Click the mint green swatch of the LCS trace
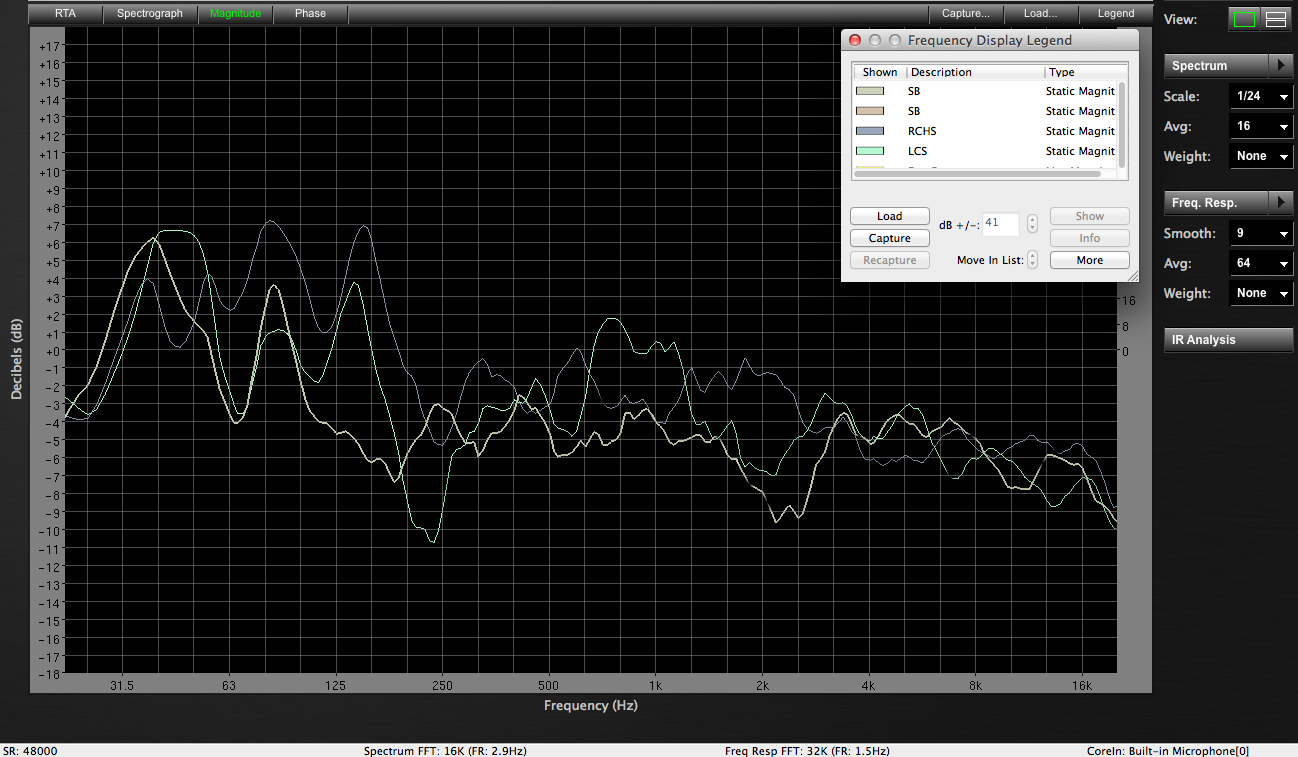The image size is (1298, 757). [x=870, y=151]
